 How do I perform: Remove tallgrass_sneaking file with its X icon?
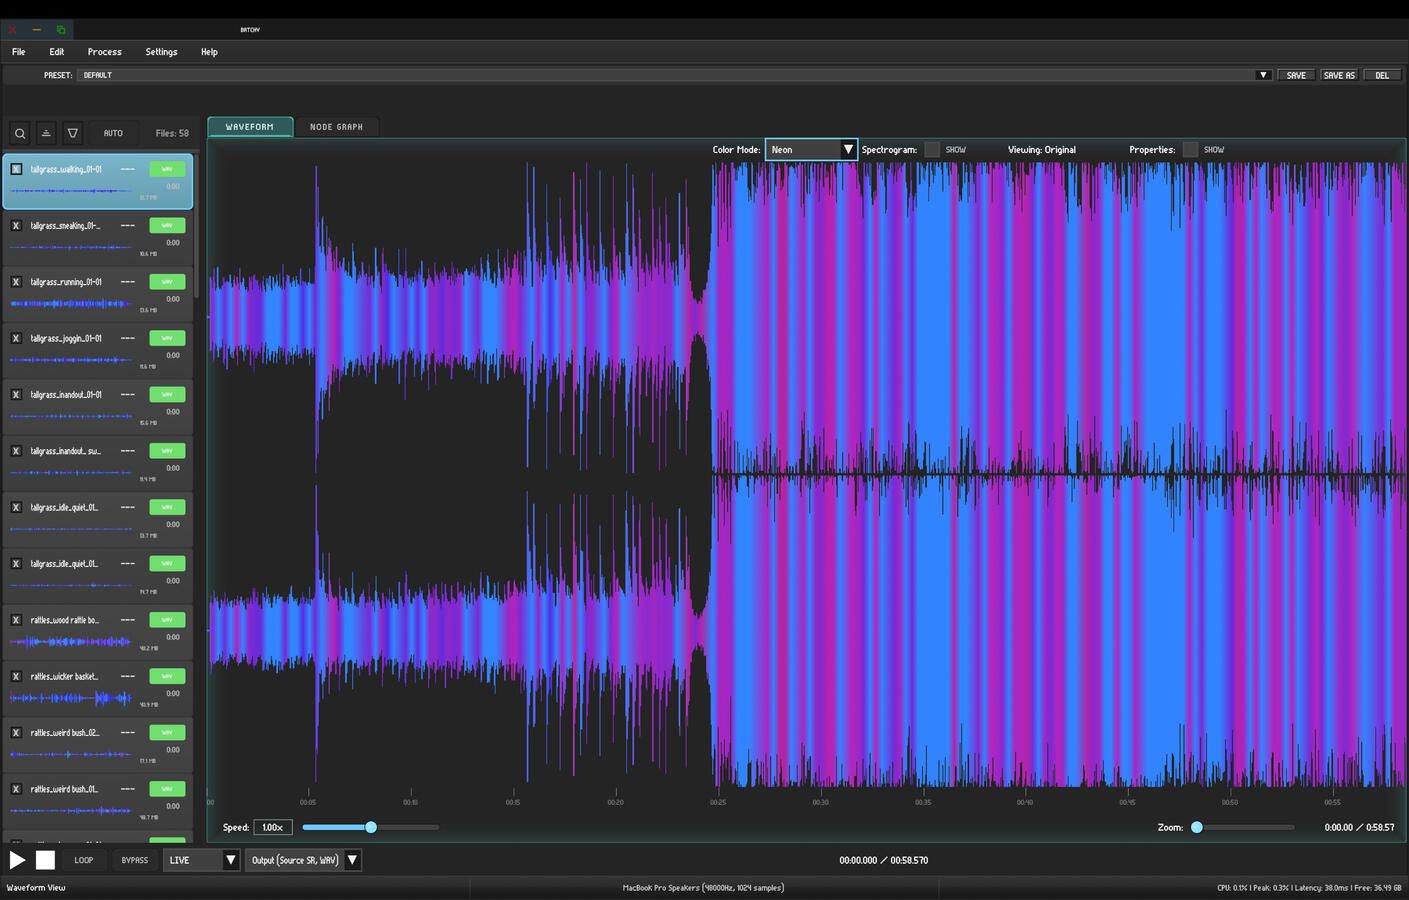pos(16,226)
